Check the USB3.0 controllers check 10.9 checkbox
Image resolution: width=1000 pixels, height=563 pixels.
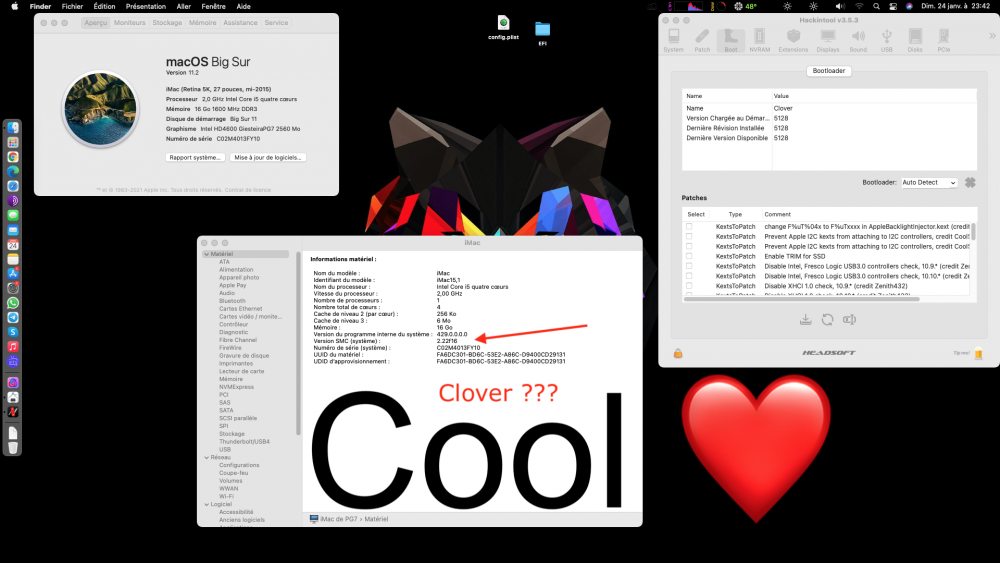click(x=689, y=266)
